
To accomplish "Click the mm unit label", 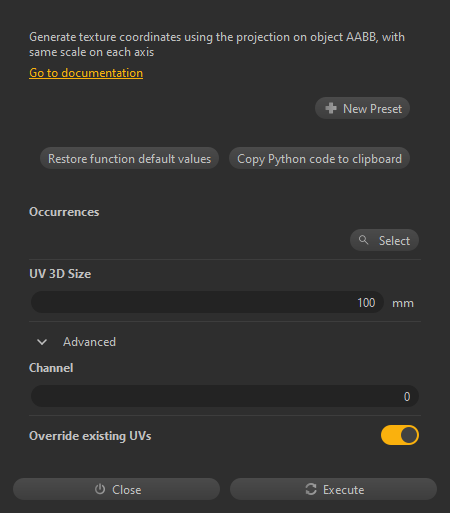I will [x=403, y=303].
